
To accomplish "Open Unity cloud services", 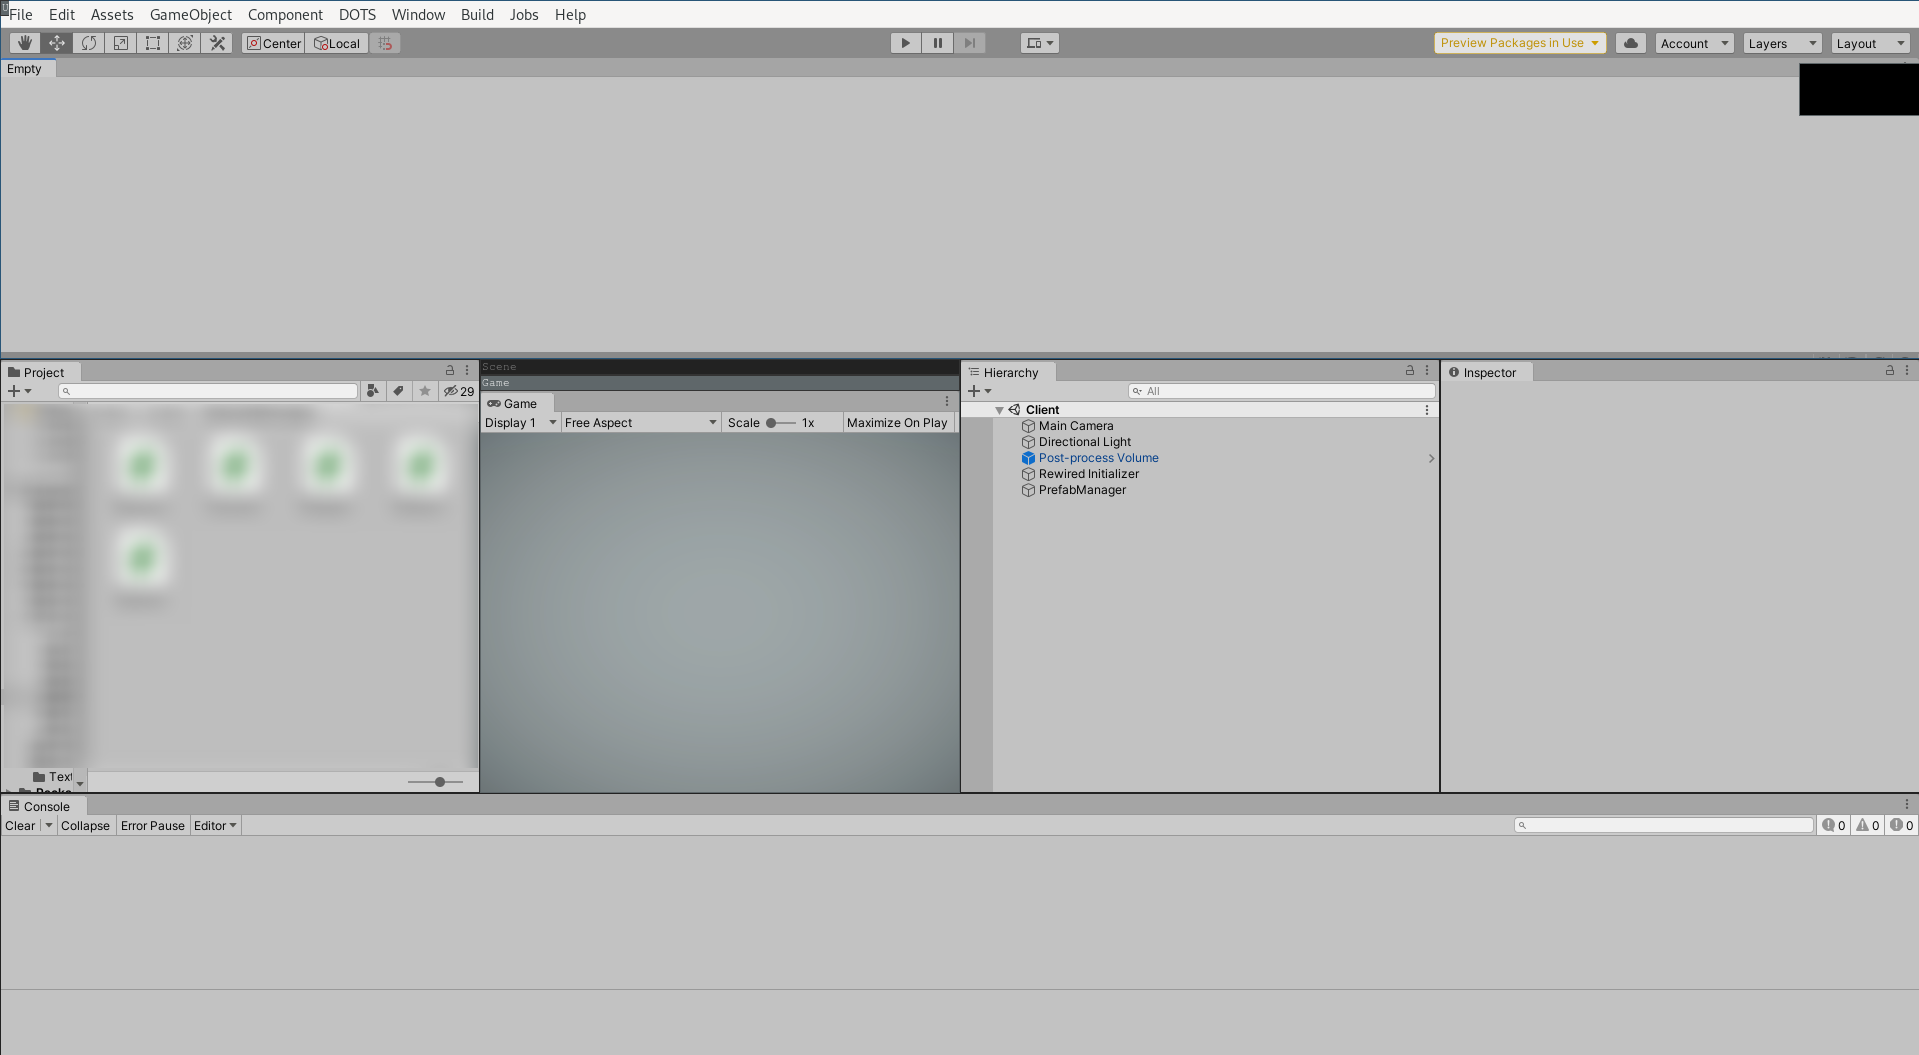I will tap(1631, 43).
